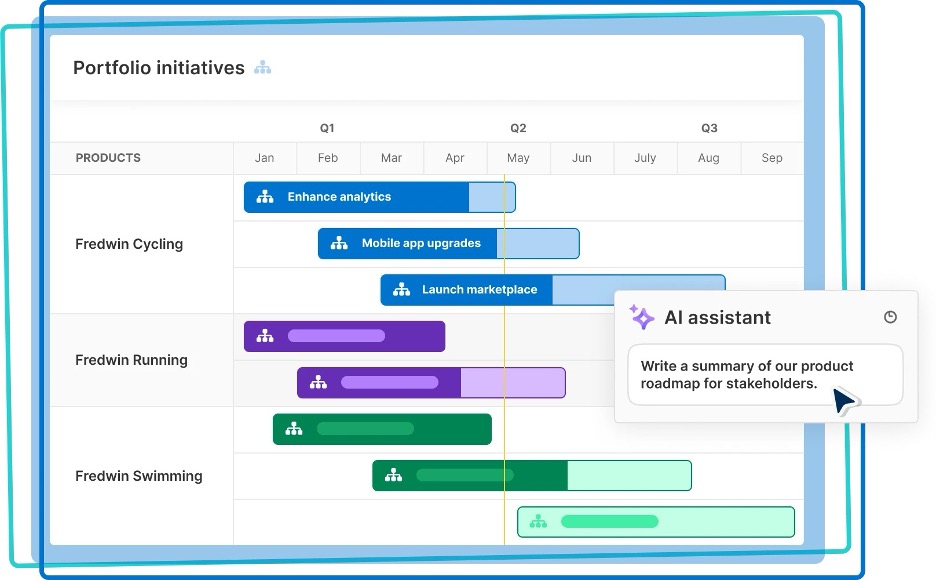Click hierarchy icon on first purple Running bar

pyautogui.click(x=265, y=336)
